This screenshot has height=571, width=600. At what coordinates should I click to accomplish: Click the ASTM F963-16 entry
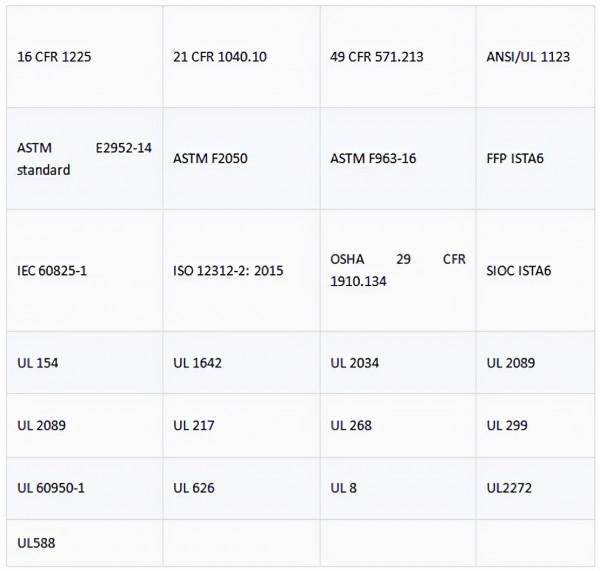373,158
